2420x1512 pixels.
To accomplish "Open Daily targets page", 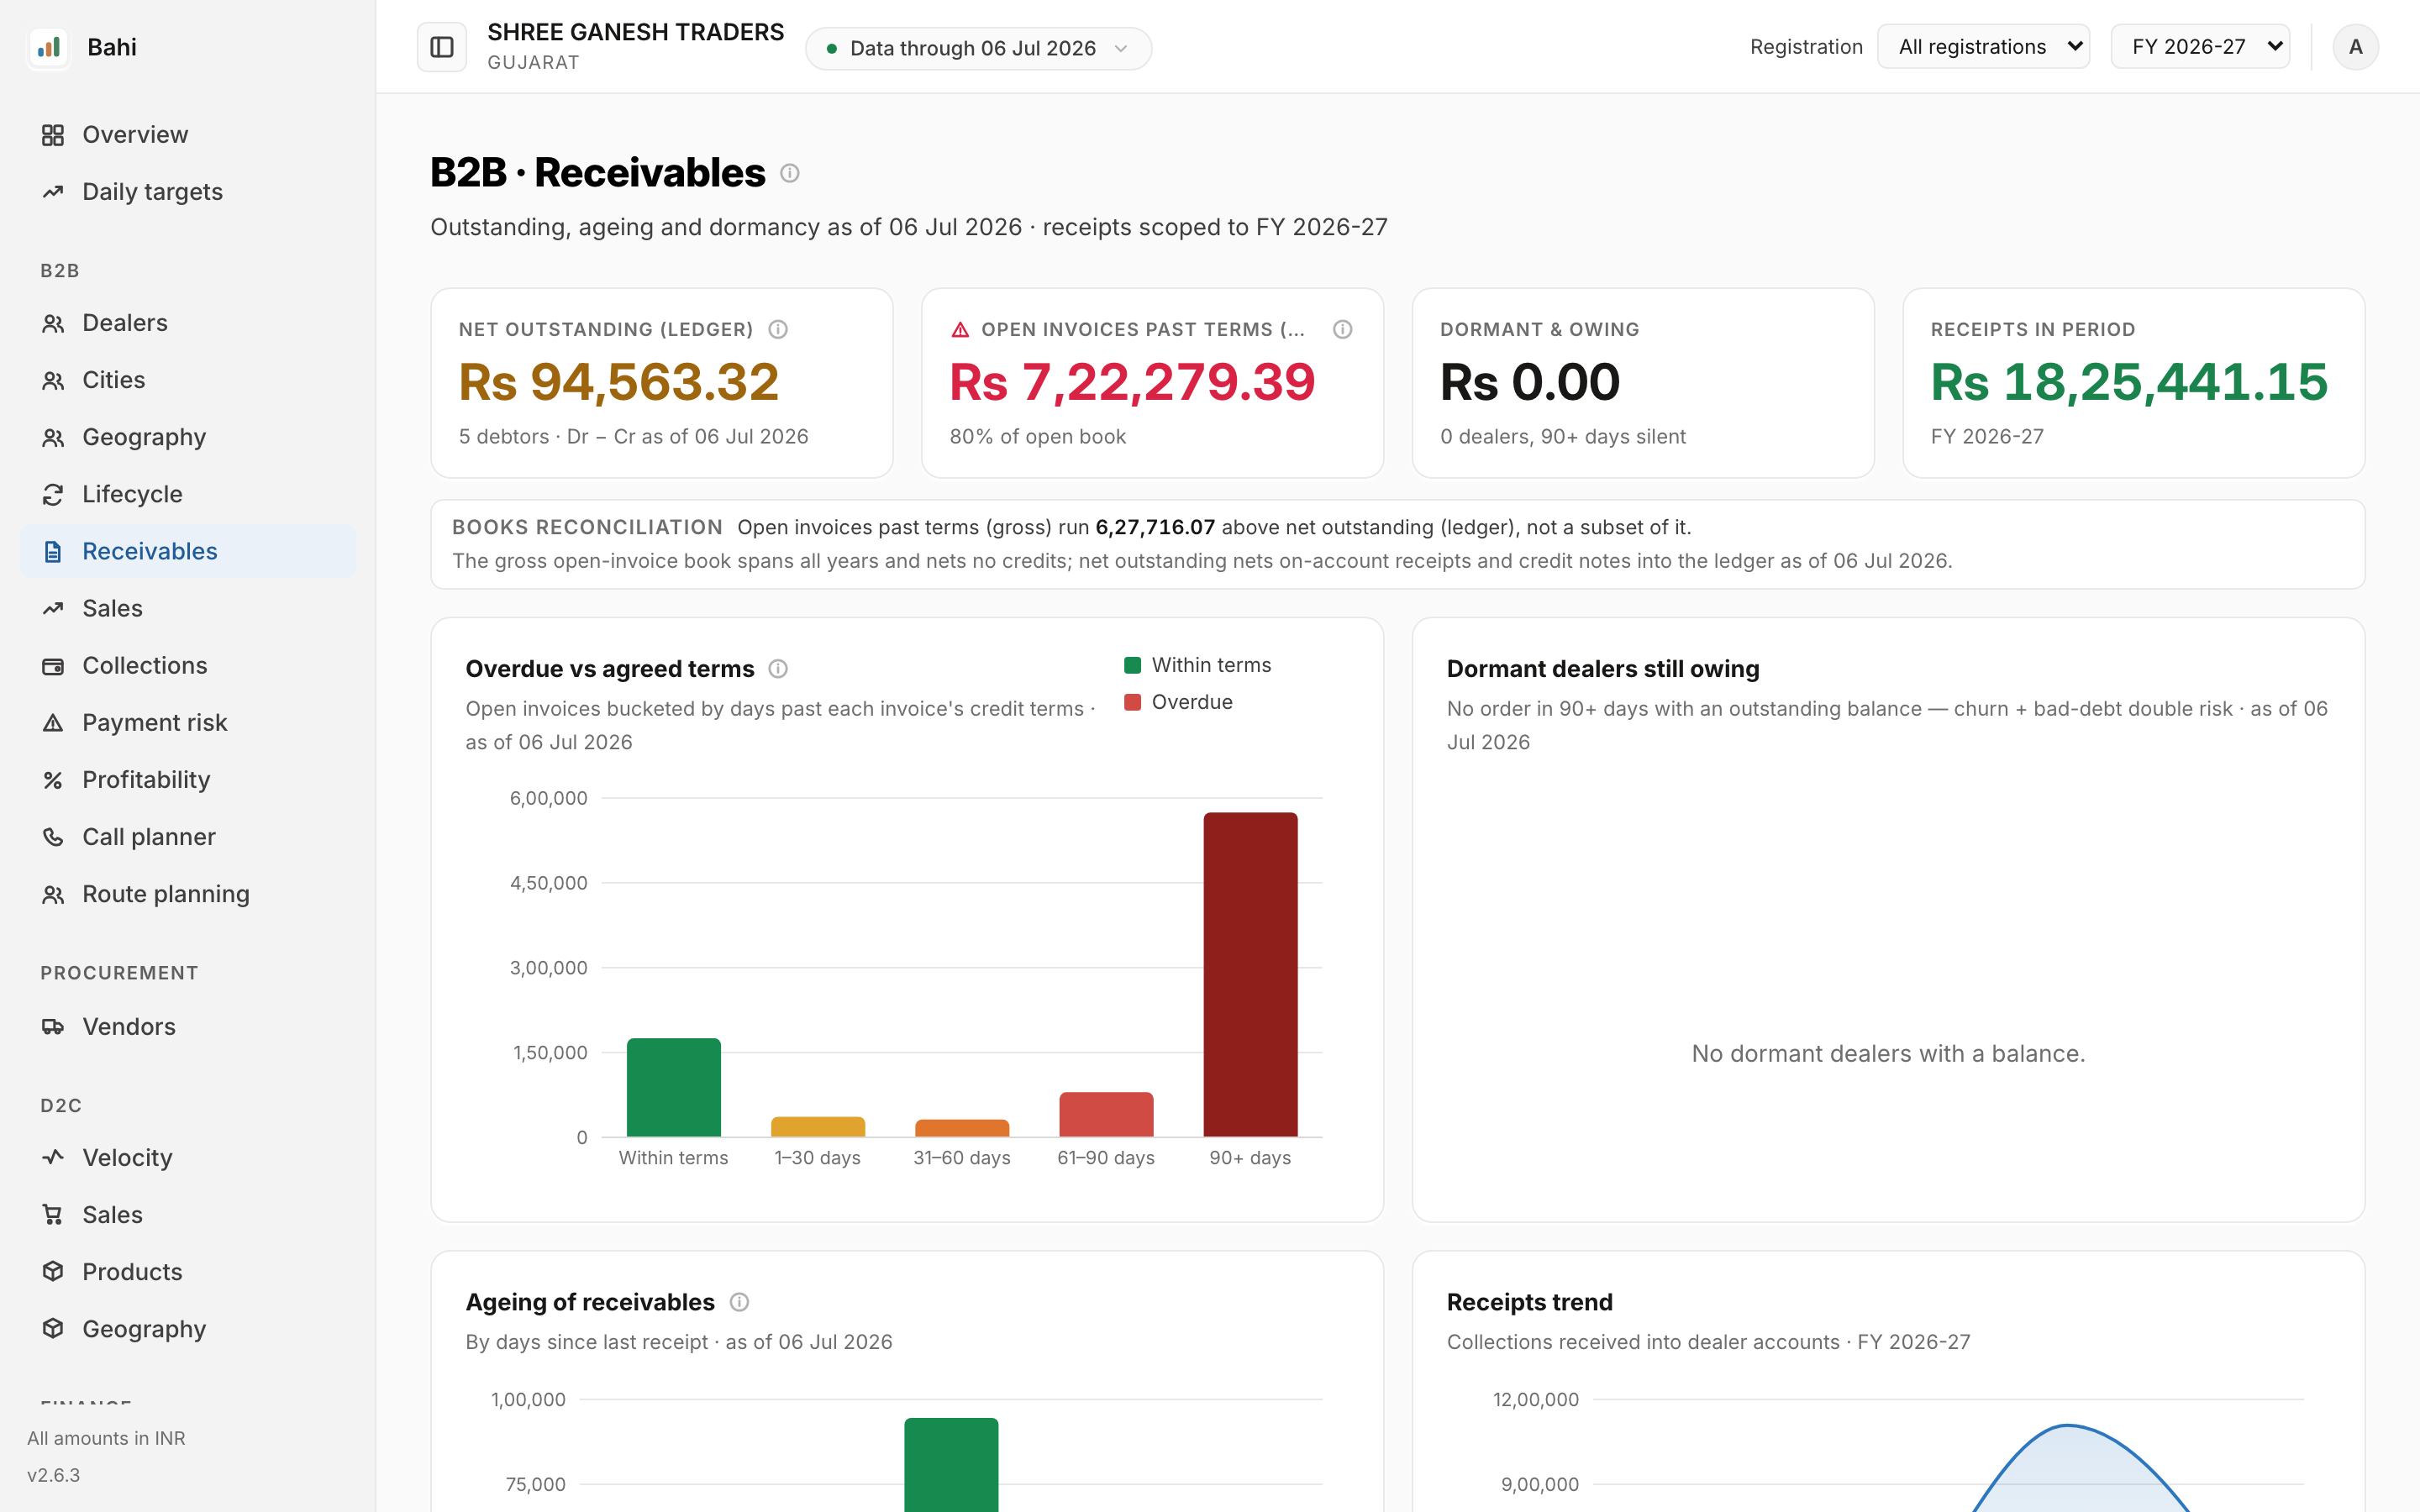I will coord(188,192).
